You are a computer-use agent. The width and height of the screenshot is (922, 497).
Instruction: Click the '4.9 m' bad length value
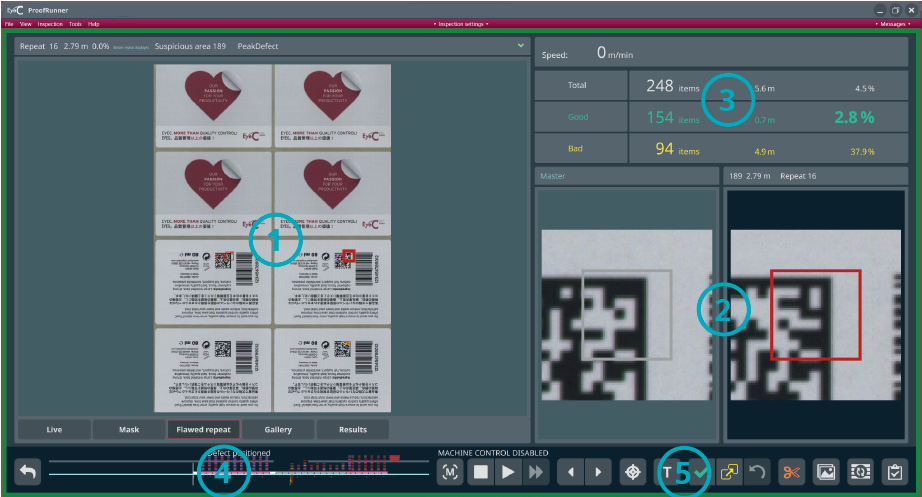tap(764, 152)
